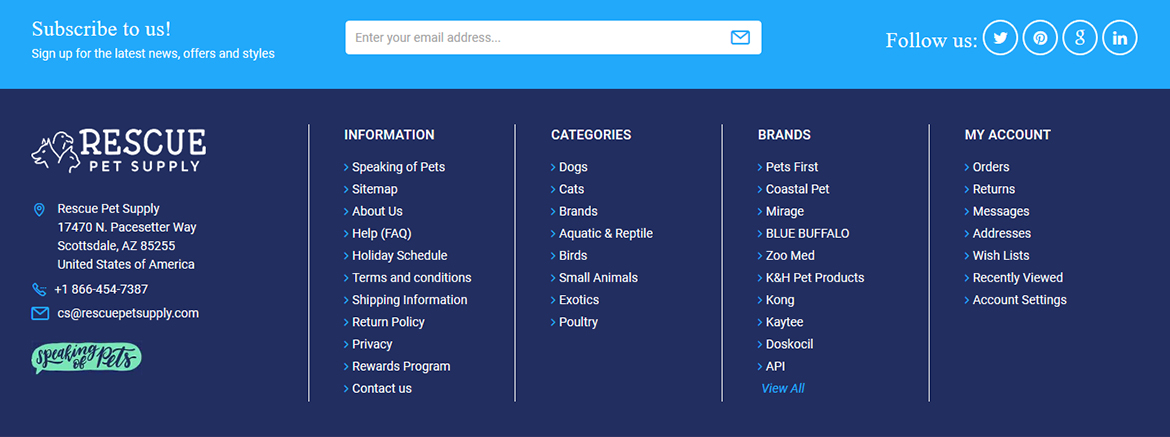
Task: Open the BLUE BUFFALO brand
Action: click(807, 233)
